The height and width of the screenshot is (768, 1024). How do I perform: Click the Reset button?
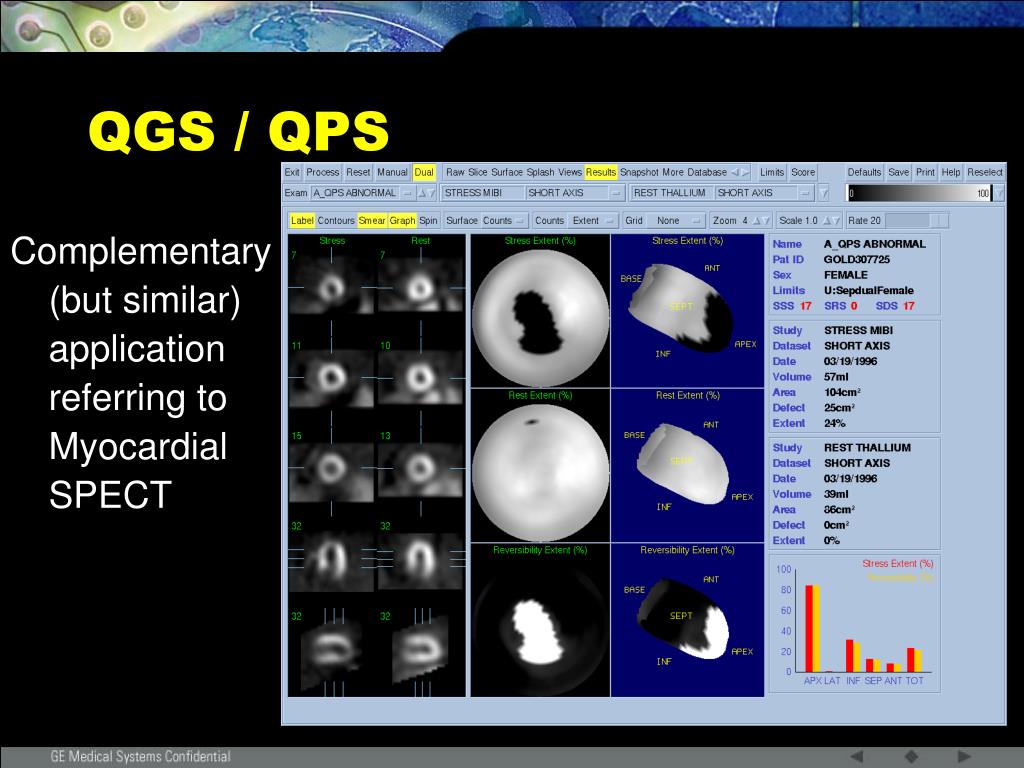[358, 172]
